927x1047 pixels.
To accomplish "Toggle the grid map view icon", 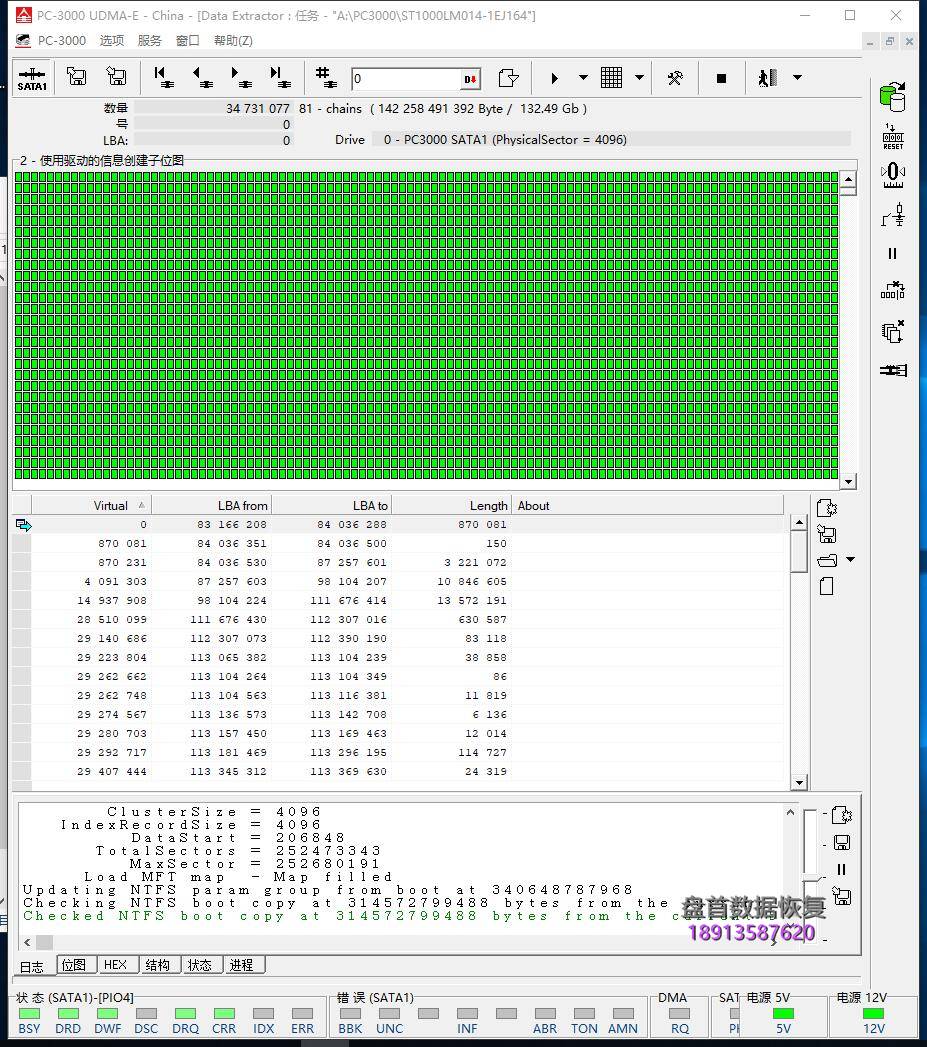I will [609, 77].
